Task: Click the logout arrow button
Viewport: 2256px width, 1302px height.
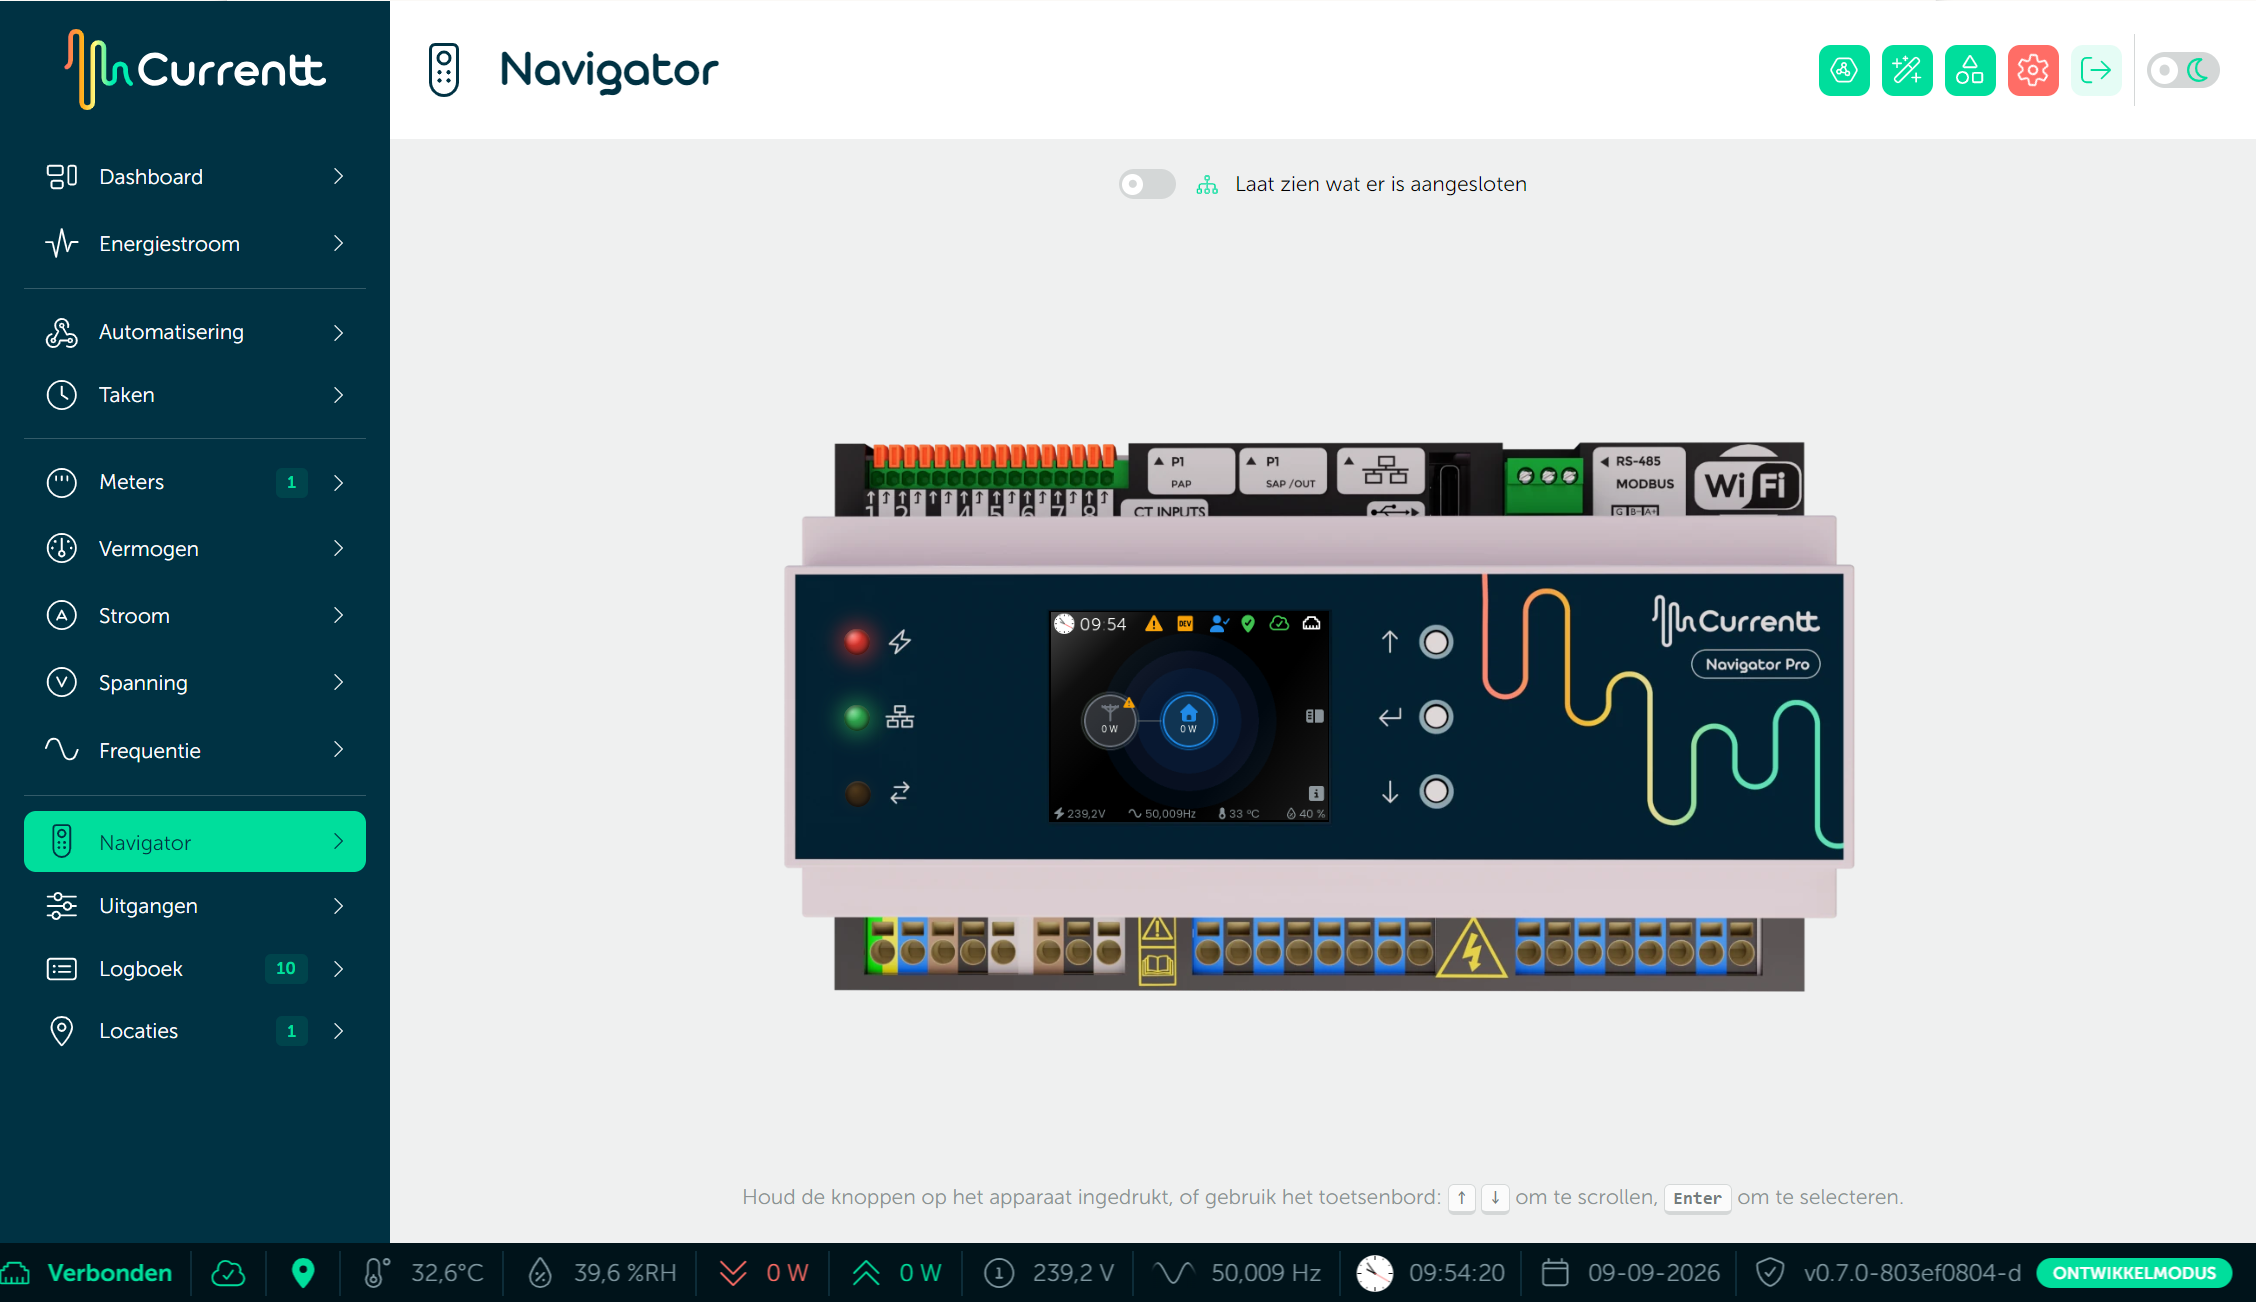Action: [x=2096, y=70]
